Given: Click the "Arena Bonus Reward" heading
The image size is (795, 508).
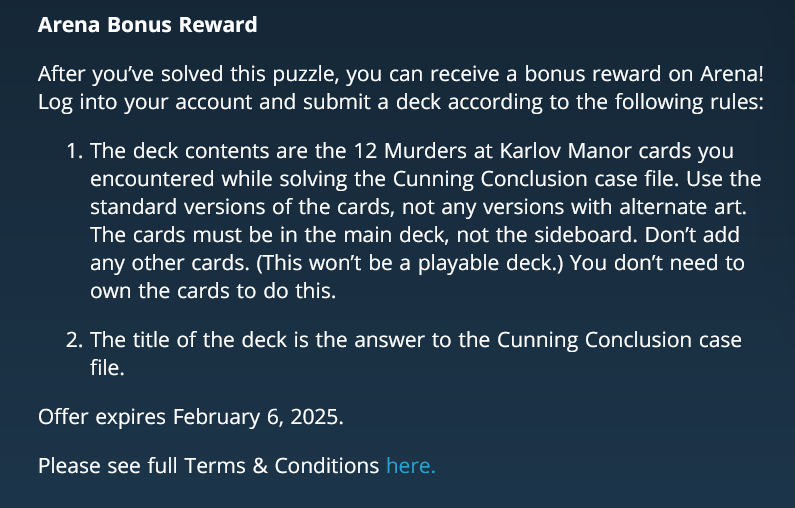Looking at the screenshot, I should [148, 24].
